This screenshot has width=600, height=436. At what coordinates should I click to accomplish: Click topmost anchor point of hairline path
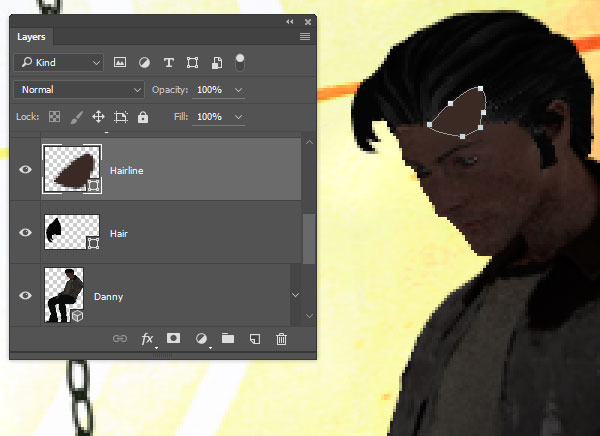coord(480,88)
